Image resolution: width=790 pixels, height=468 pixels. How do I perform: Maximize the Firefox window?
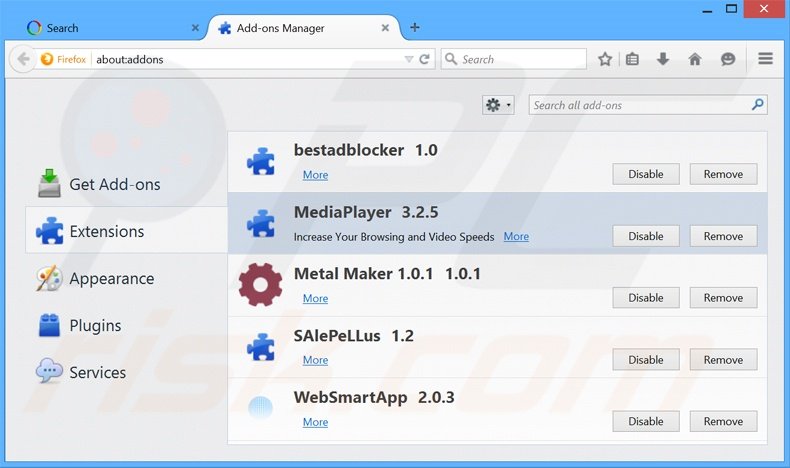732,9
